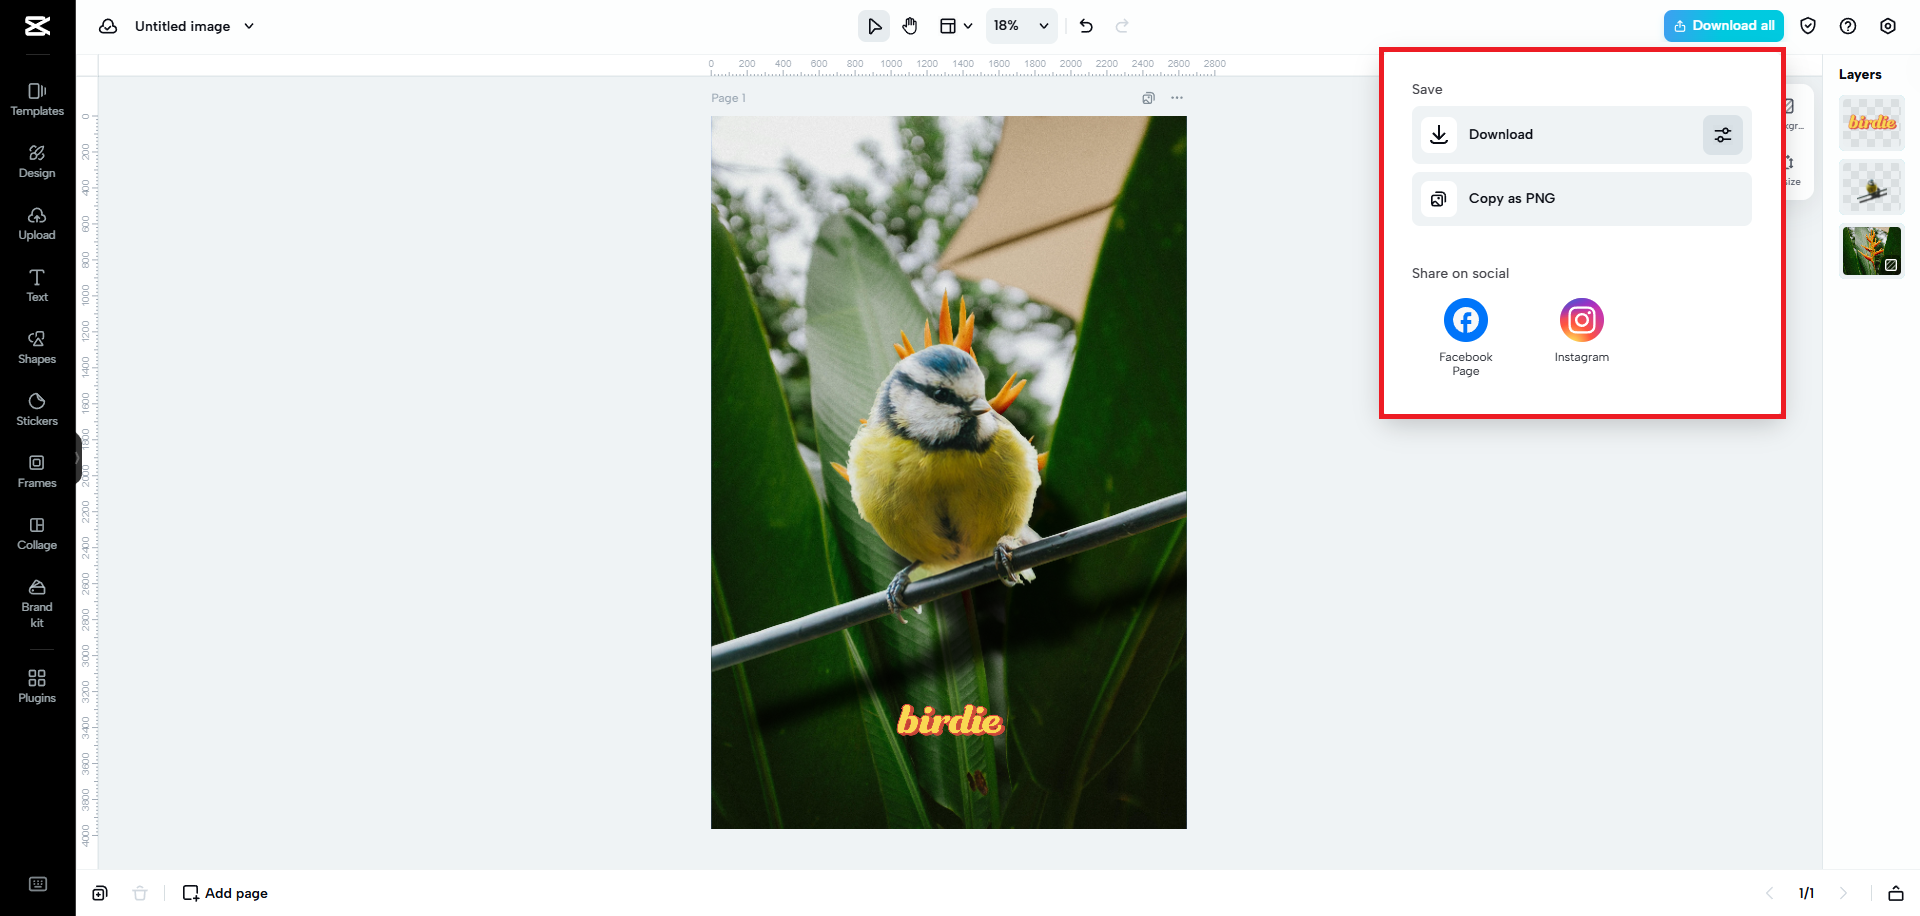Open the Templates panel
Viewport: 1920px width, 916px height.
(x=37, y=99)
